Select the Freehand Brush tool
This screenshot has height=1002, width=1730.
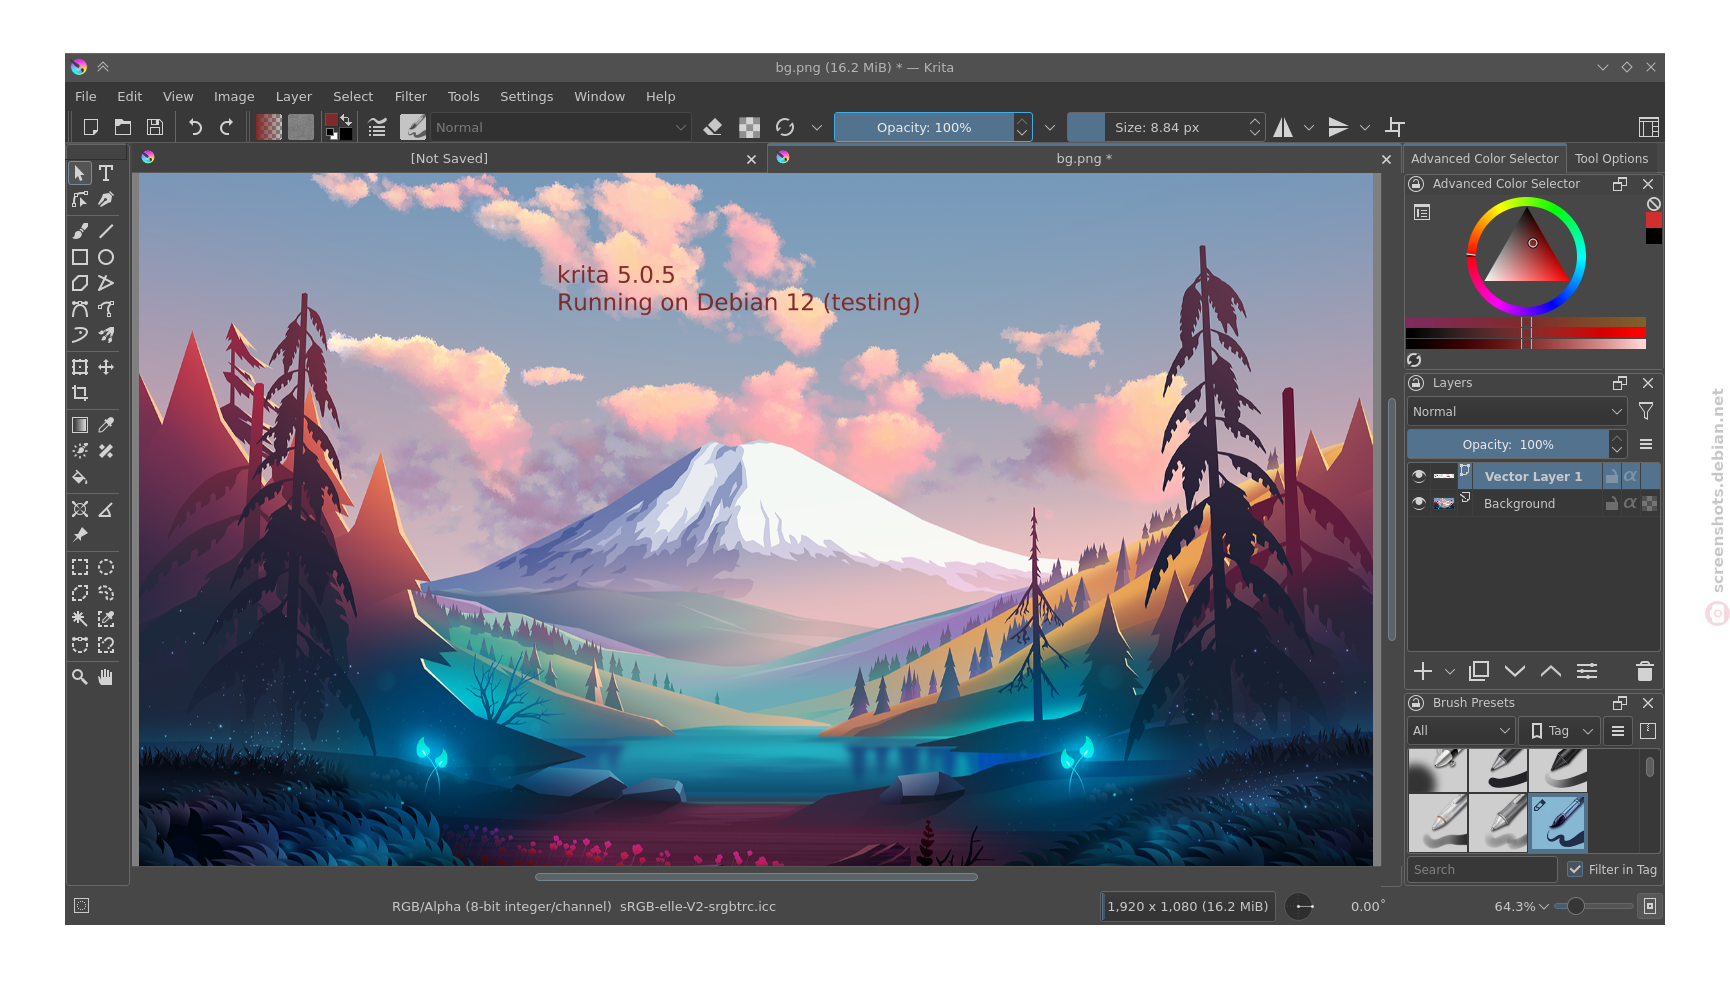[80, 231]
